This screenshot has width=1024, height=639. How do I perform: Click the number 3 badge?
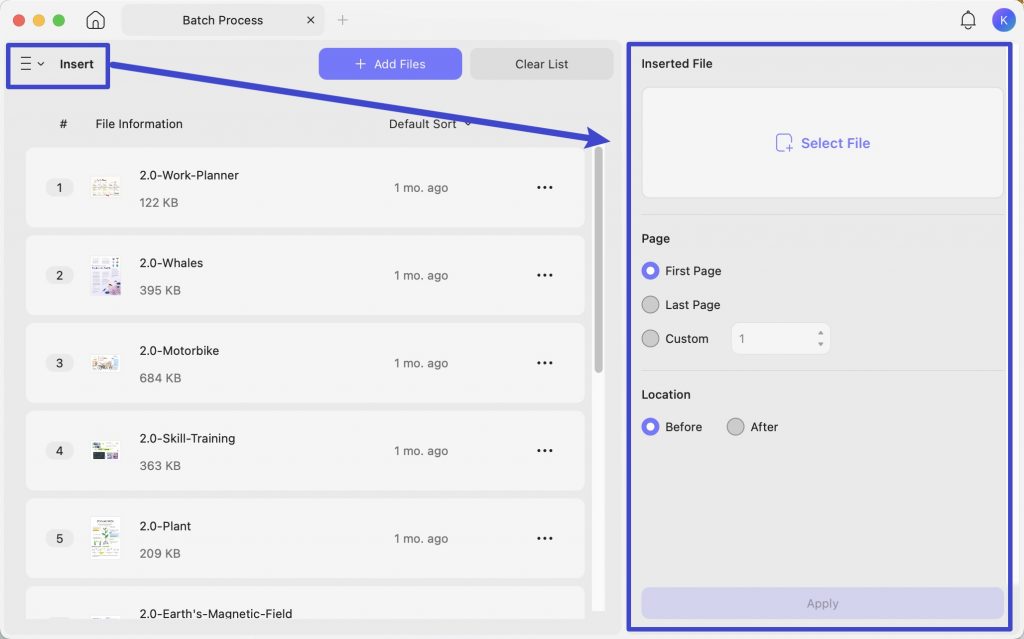click(x=59, y=363)
